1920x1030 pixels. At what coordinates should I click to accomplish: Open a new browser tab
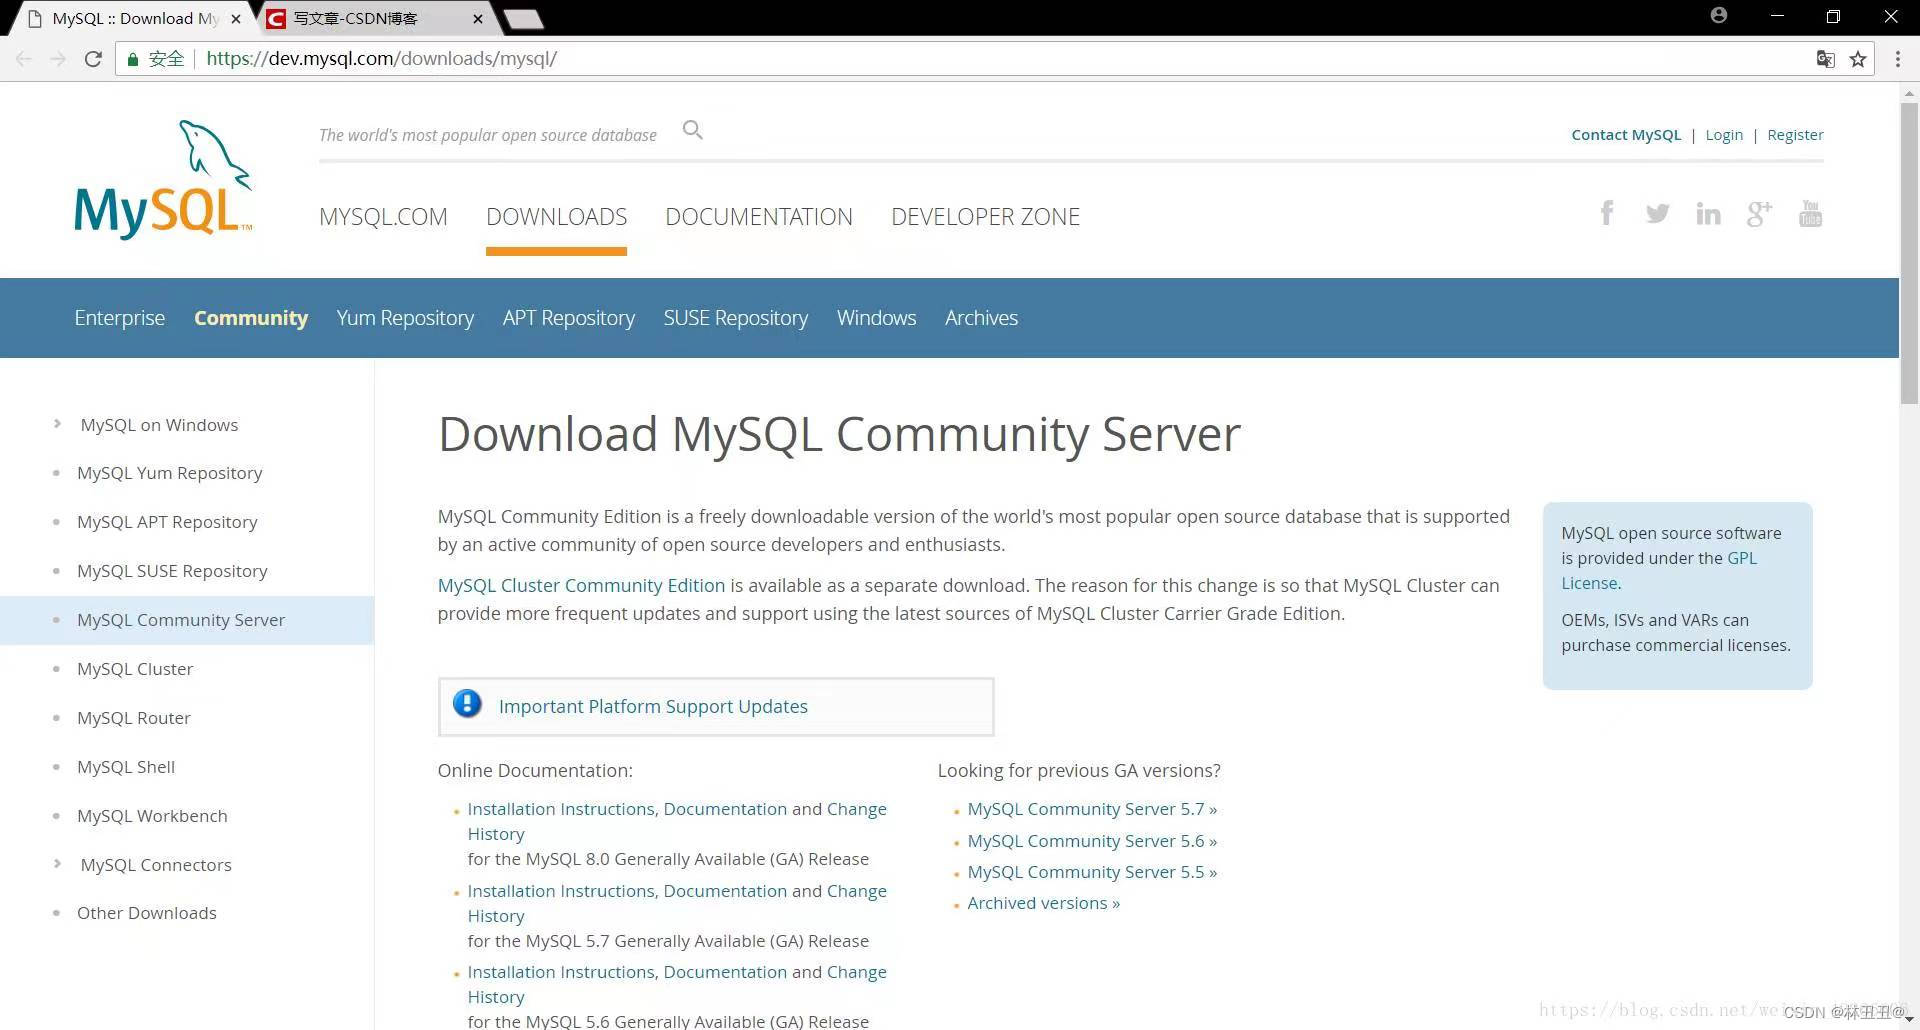(x=523, y=18)
